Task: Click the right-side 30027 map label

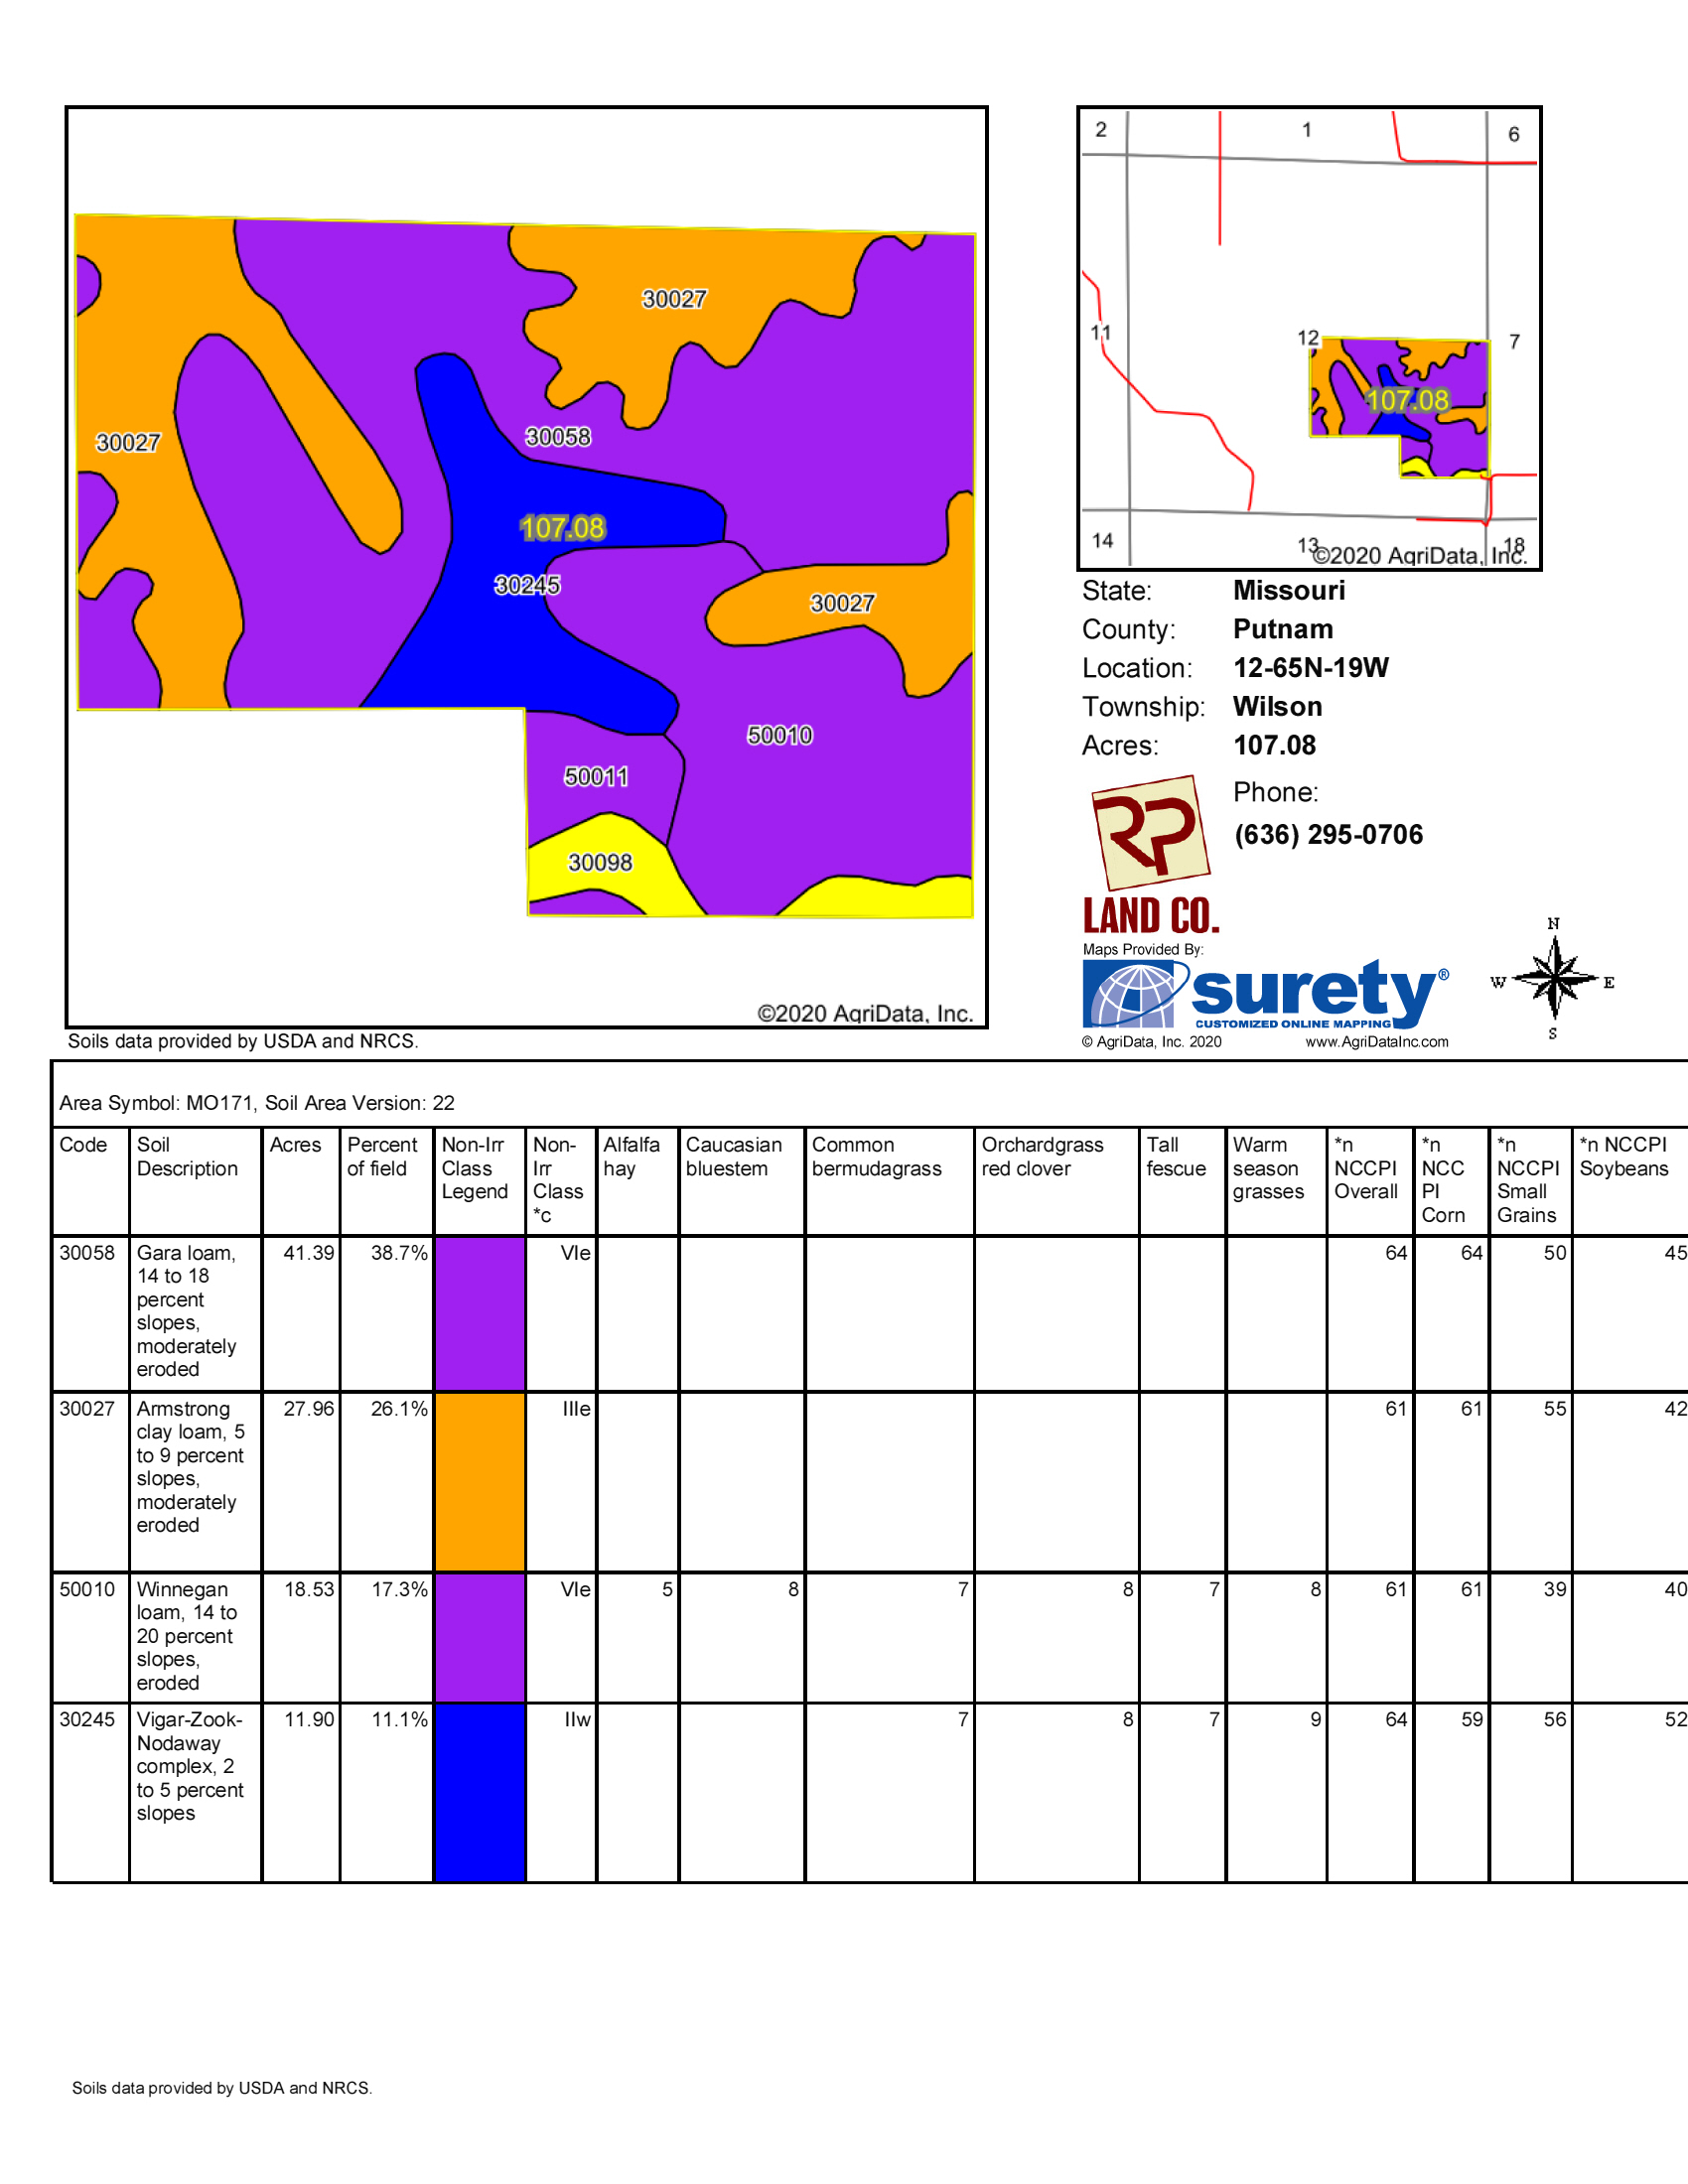Action: point(842,604)
